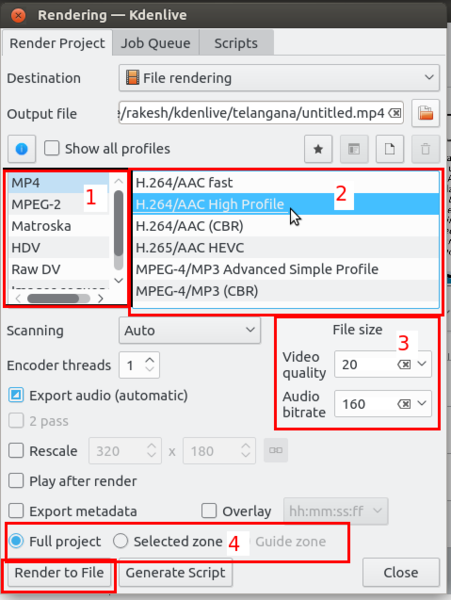Click the Render to File button
Image resolution: width=451 pixels, height=600 pixels.
pos(59,573)
